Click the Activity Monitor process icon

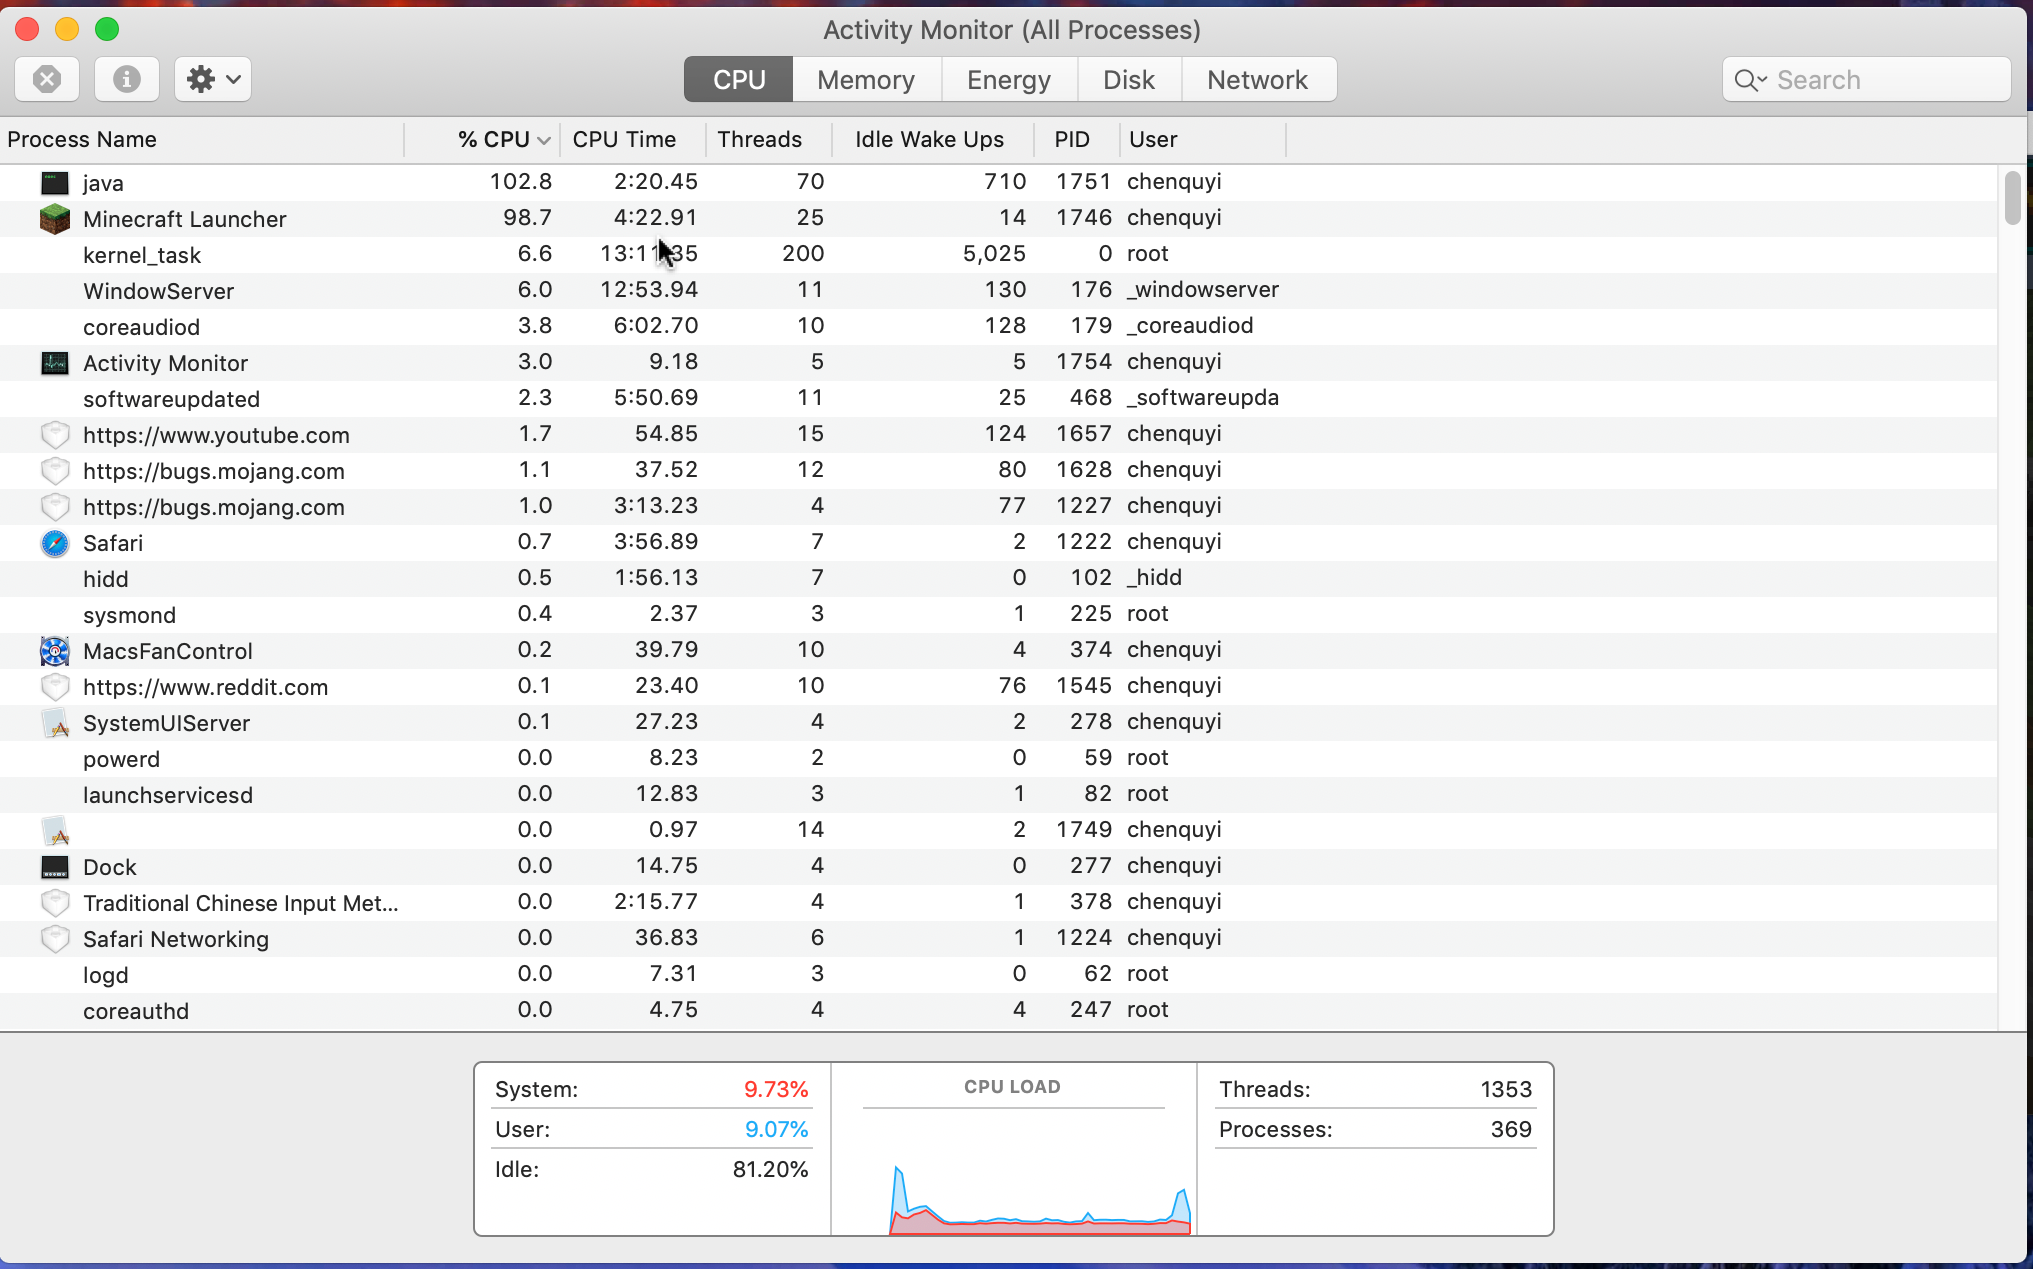[x=55, y=363]
